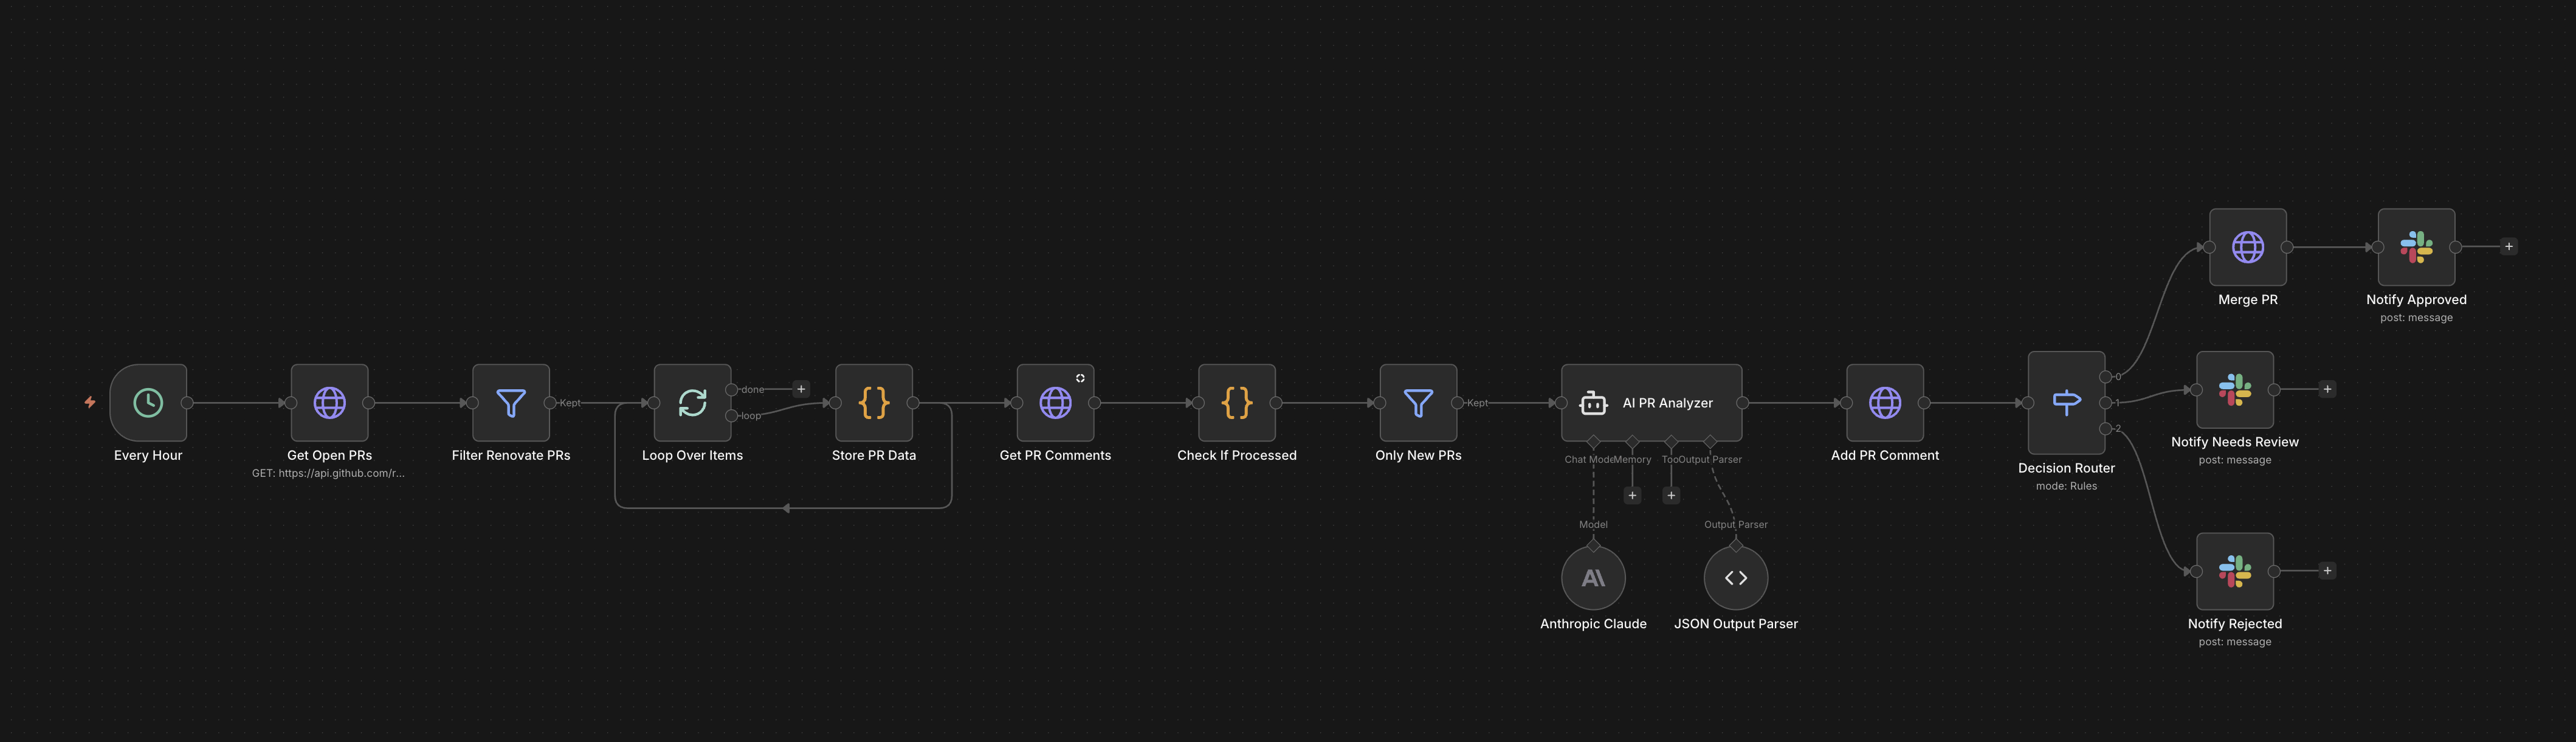Select the Loop Over Items node
2576x742 pixels.
(692, 402)
